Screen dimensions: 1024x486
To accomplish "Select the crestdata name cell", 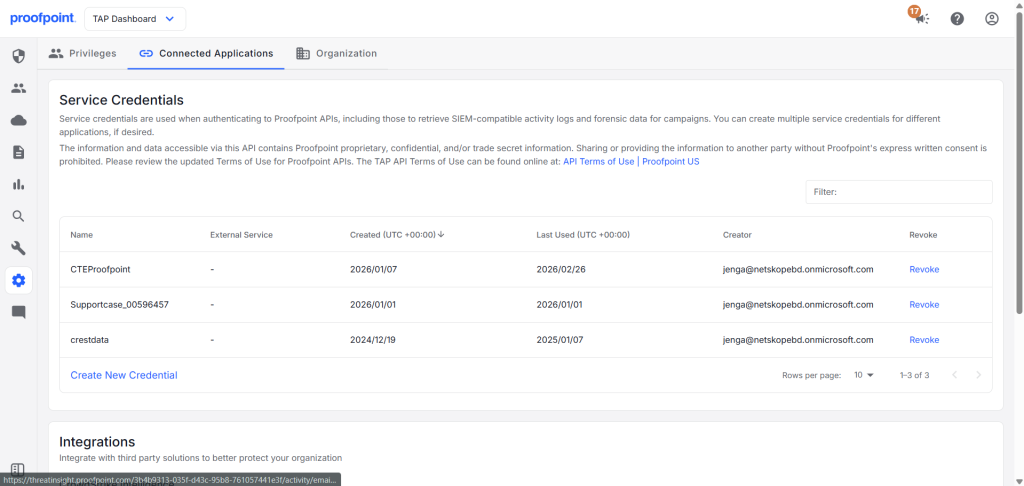I will click(x=90, y=340).
